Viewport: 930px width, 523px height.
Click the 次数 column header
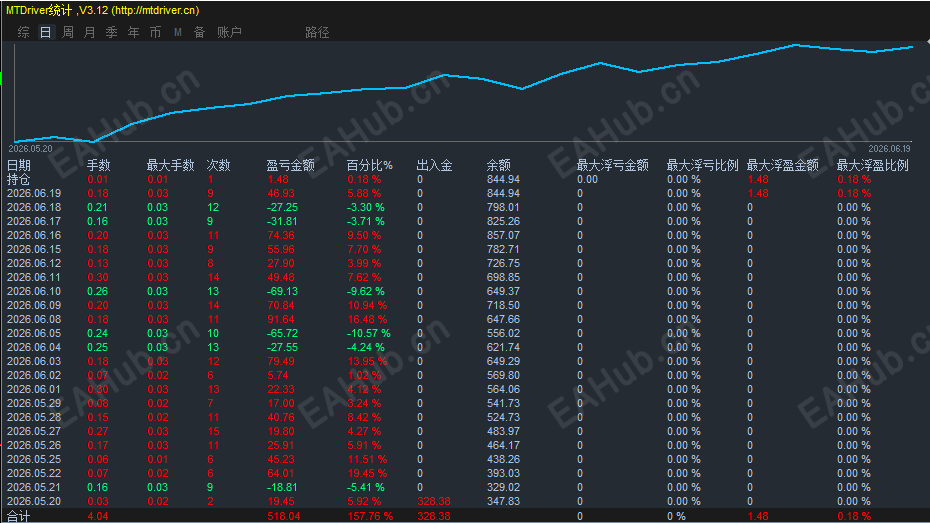(218, 165)
